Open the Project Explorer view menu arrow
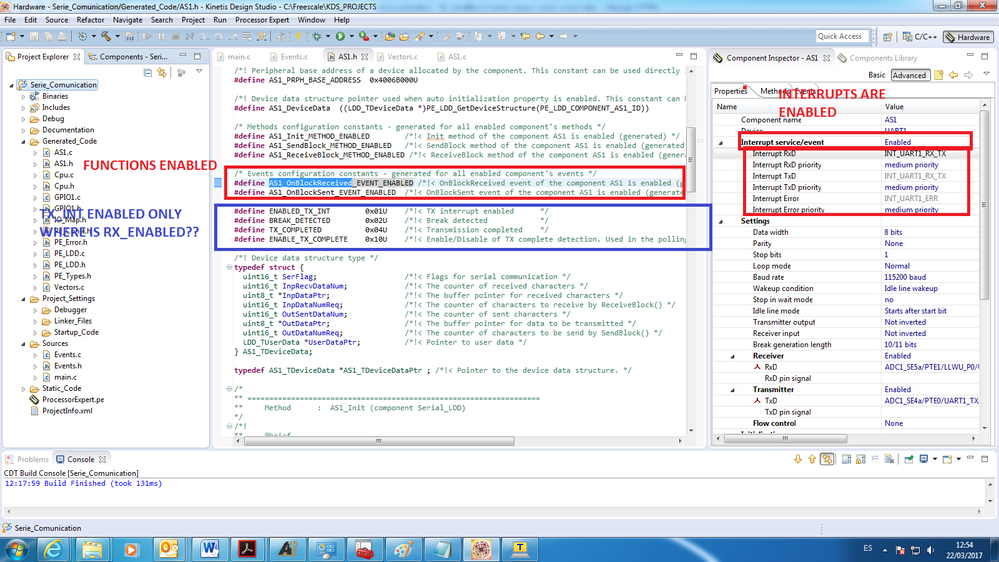This screenshot has width=999, height=562. (199, 72)
